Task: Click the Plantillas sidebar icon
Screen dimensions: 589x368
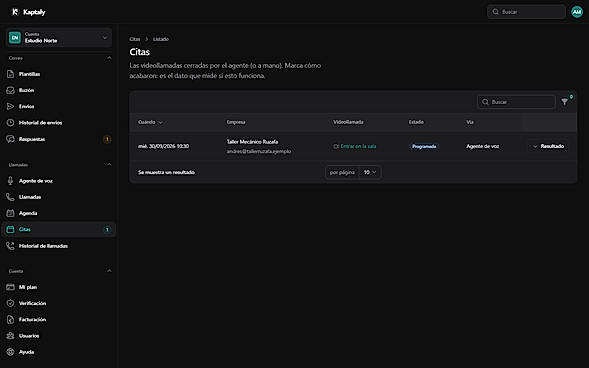Action: [x=11, y=74]
